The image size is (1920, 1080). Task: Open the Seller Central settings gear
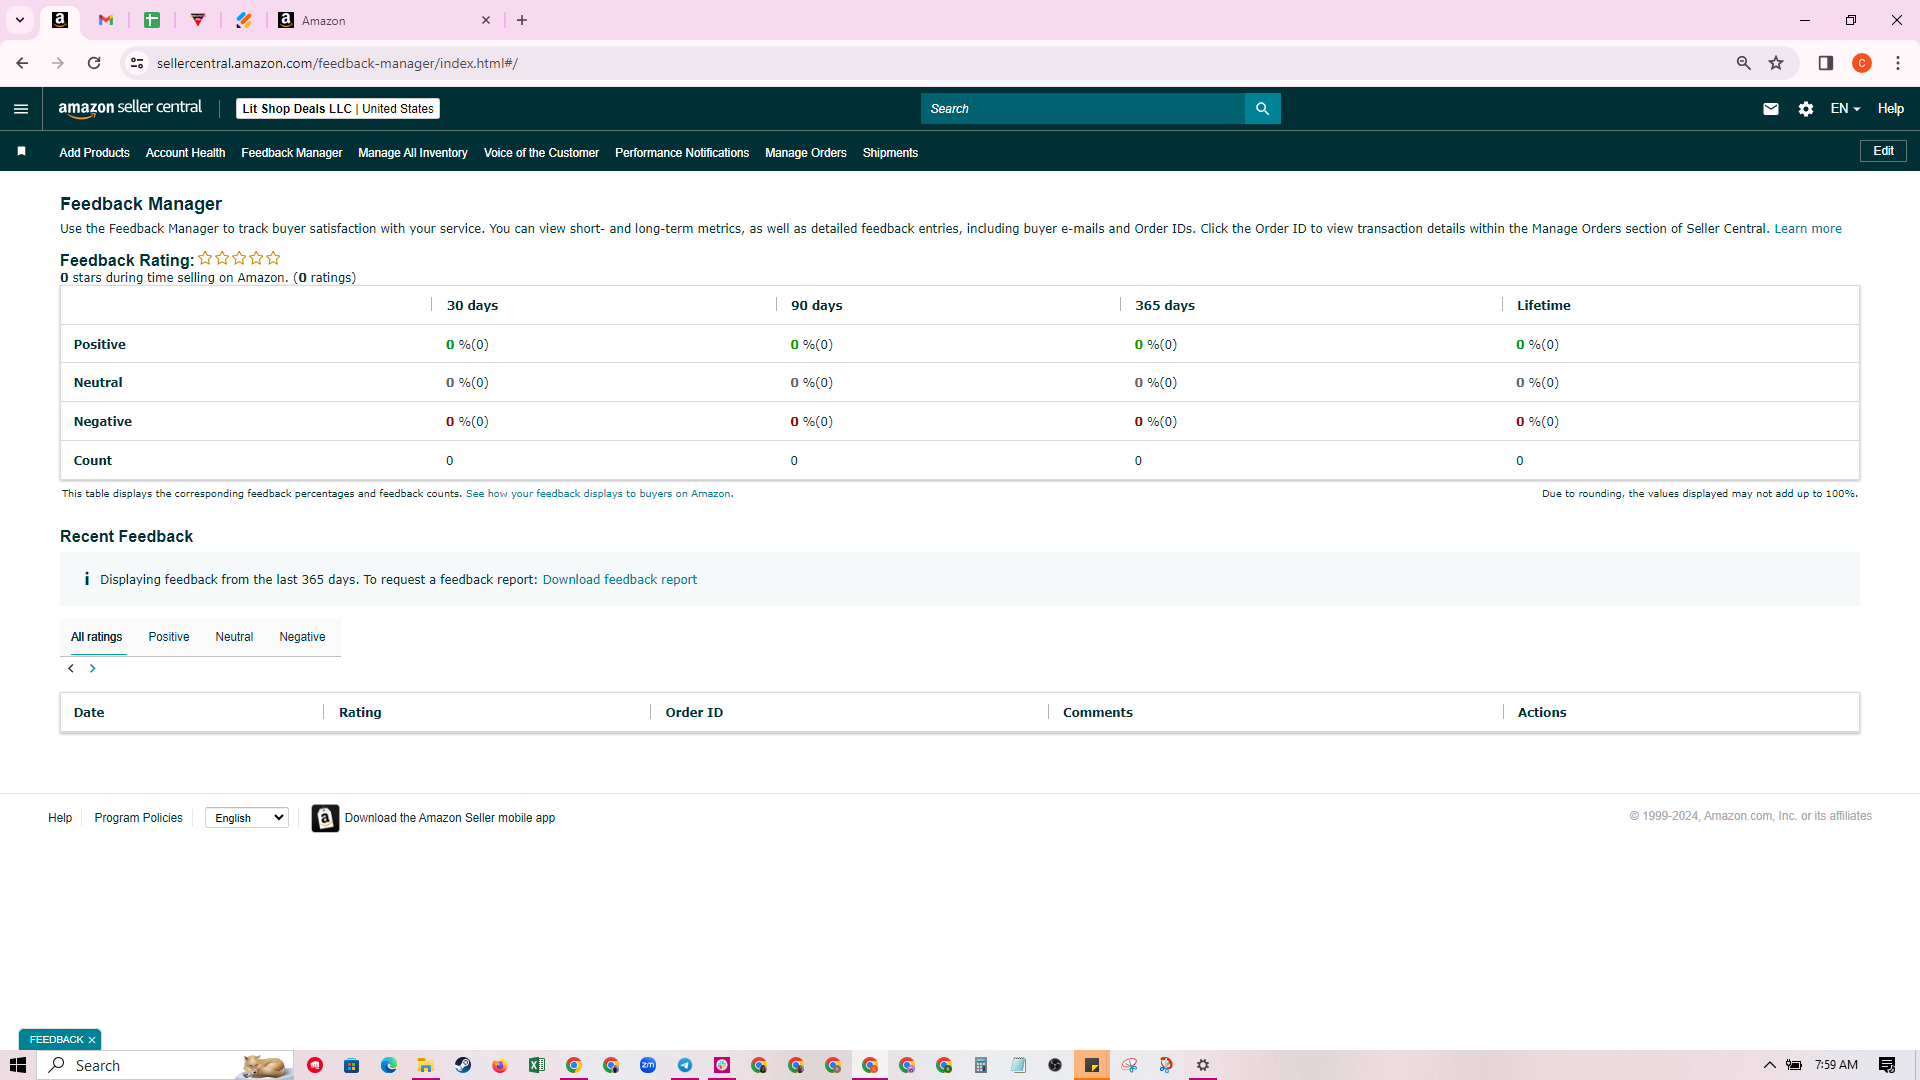coord(1806,109)
